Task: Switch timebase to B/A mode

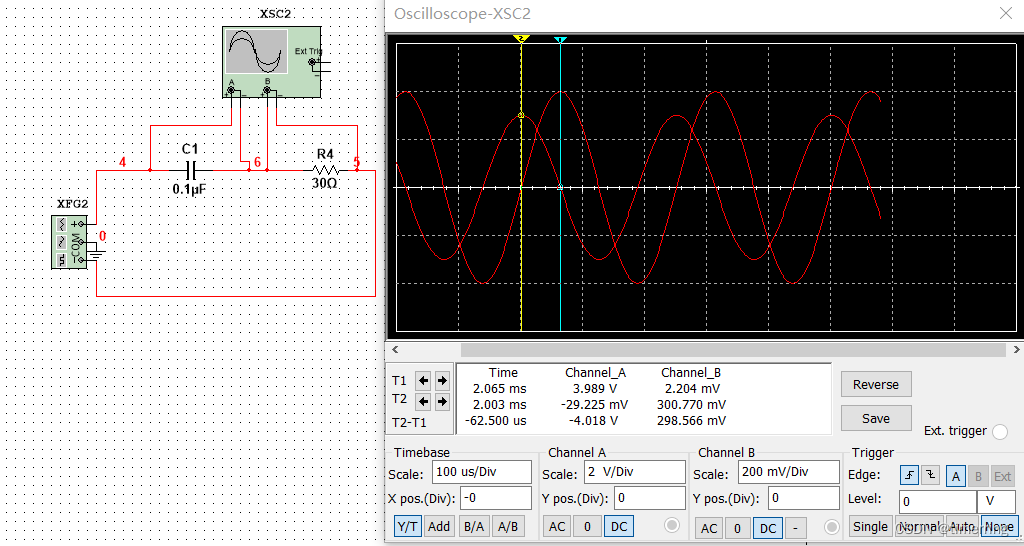Action: pos(474,526)
